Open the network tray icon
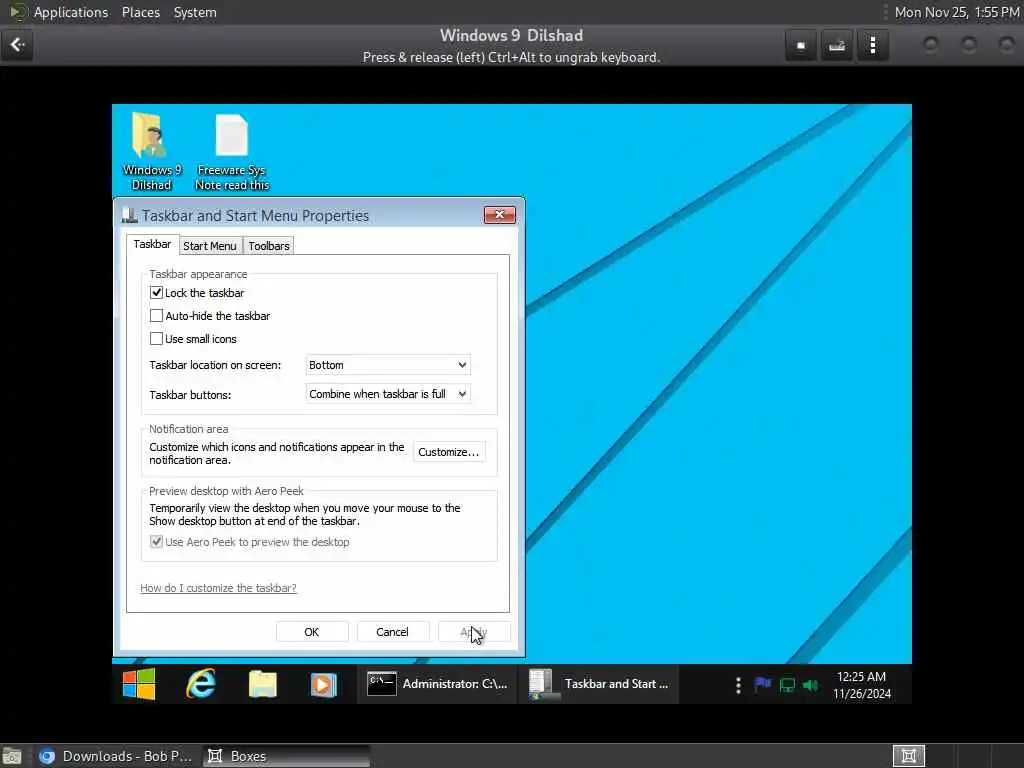Image resolution: width=1024 pixels, height=768 pixels. pos(787,685)
